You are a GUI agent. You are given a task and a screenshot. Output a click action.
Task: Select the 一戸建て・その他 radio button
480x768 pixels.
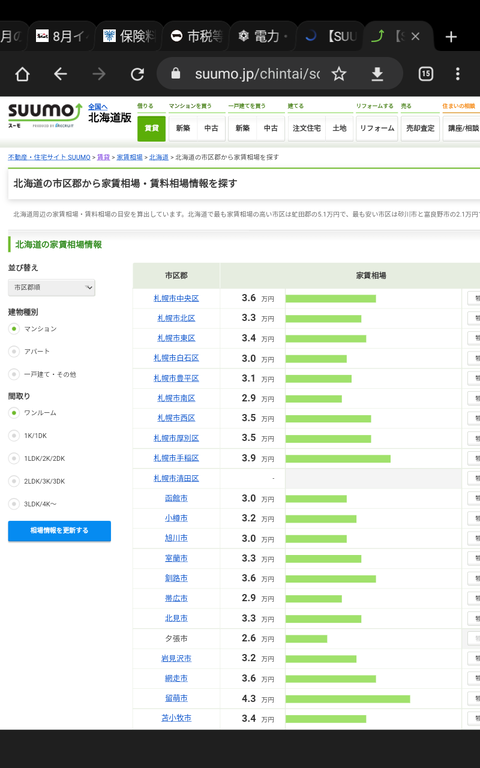[x=14, y=374]
